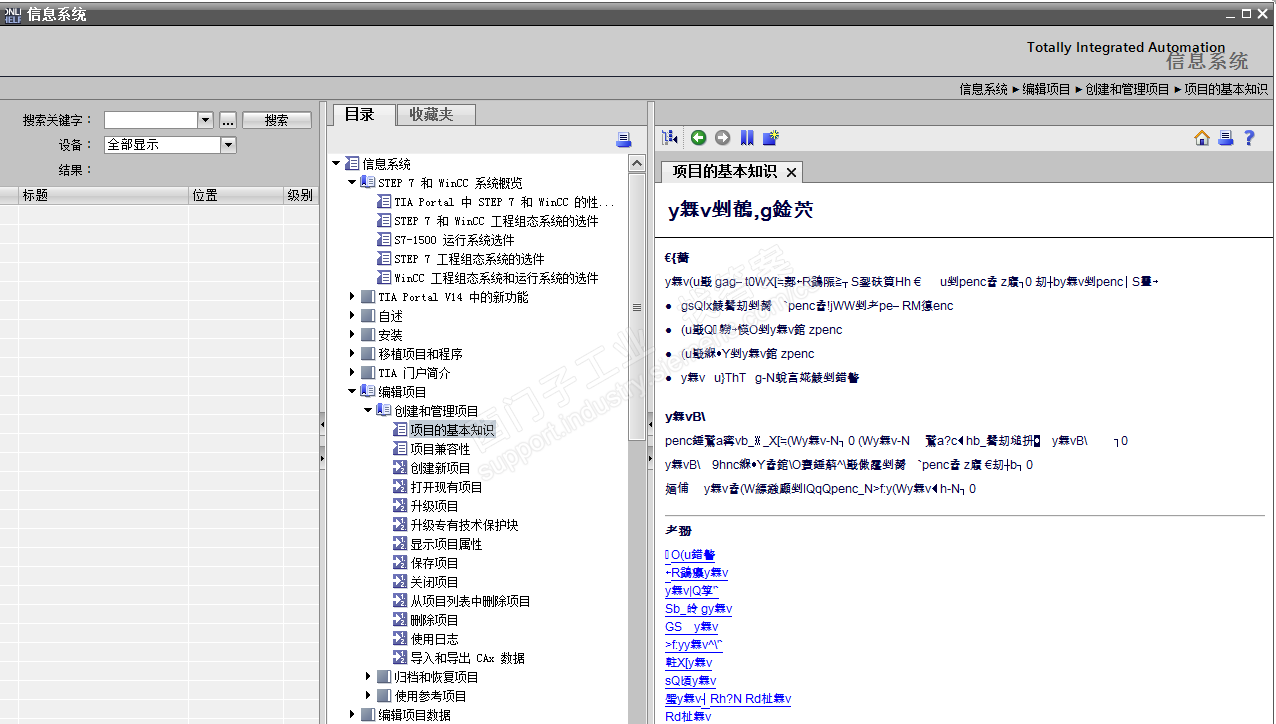Close the 项目的基本知识 tab
Screen dimensions: 1276x724
click(x=791, y=172)
